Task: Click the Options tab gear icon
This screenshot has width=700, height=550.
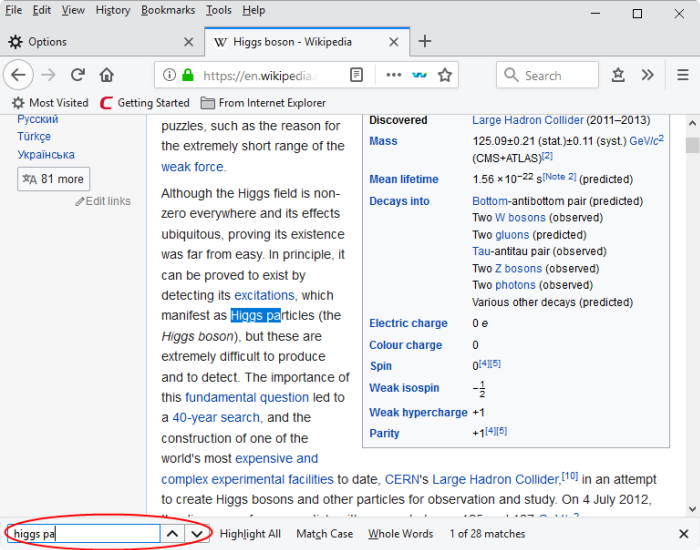Action: [16, 42]
